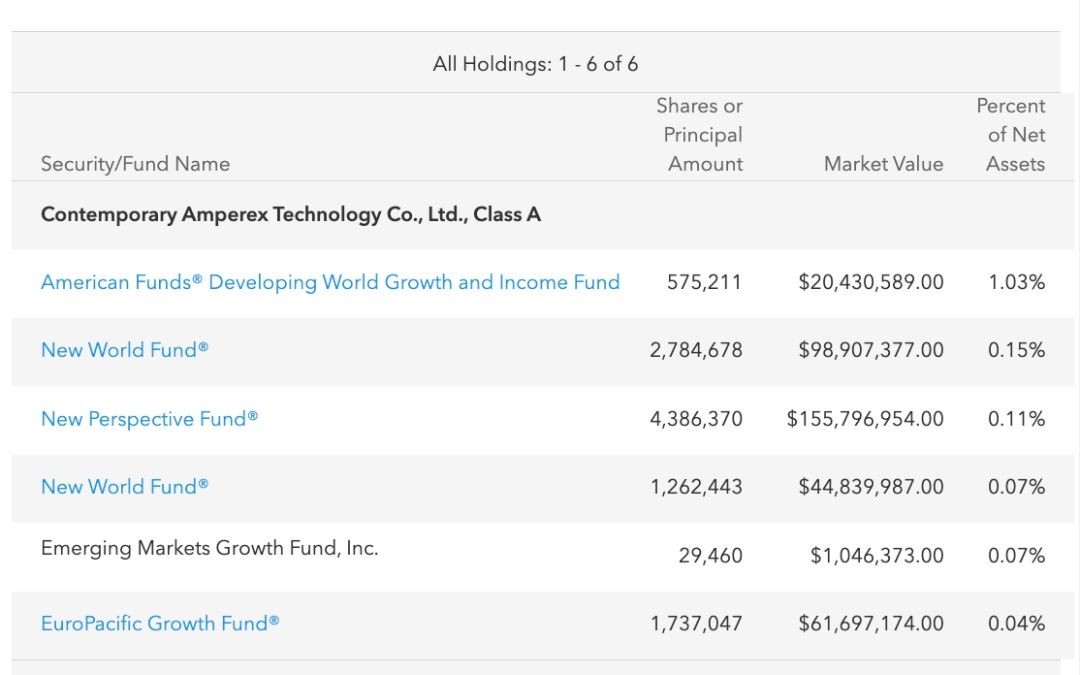The image size is (1080, 675).
Task: Open the EuroPacific Growth Fund link
Action: click(x=160, y=624)
